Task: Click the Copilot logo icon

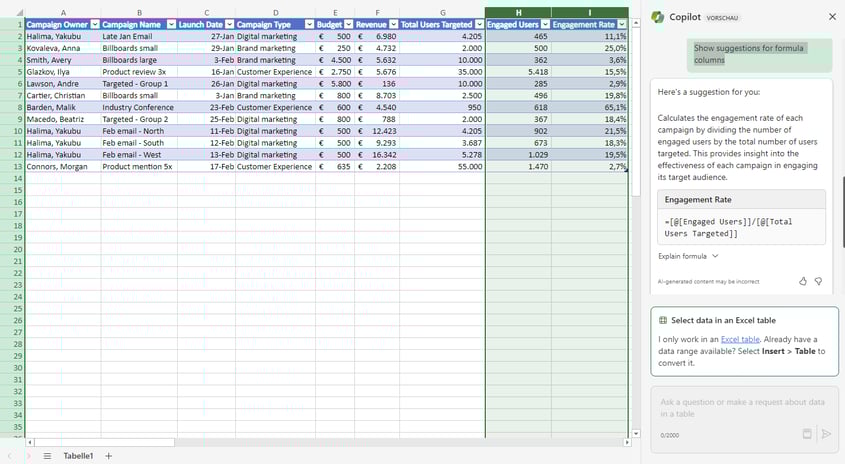Action: pyautogui.click(x=657, y=17)
